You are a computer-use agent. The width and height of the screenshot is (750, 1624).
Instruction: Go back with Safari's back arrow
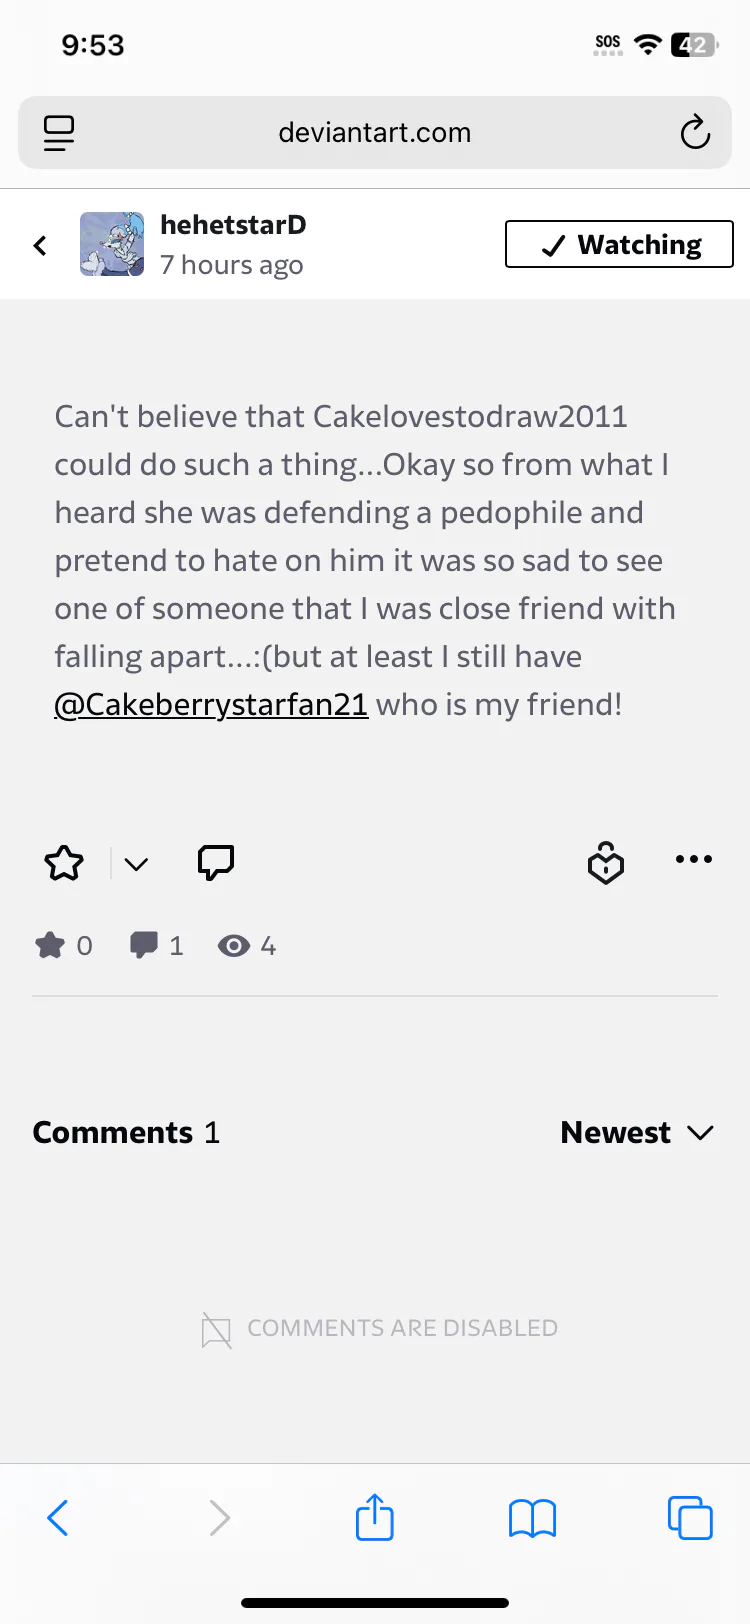(x=58, y=1518)
